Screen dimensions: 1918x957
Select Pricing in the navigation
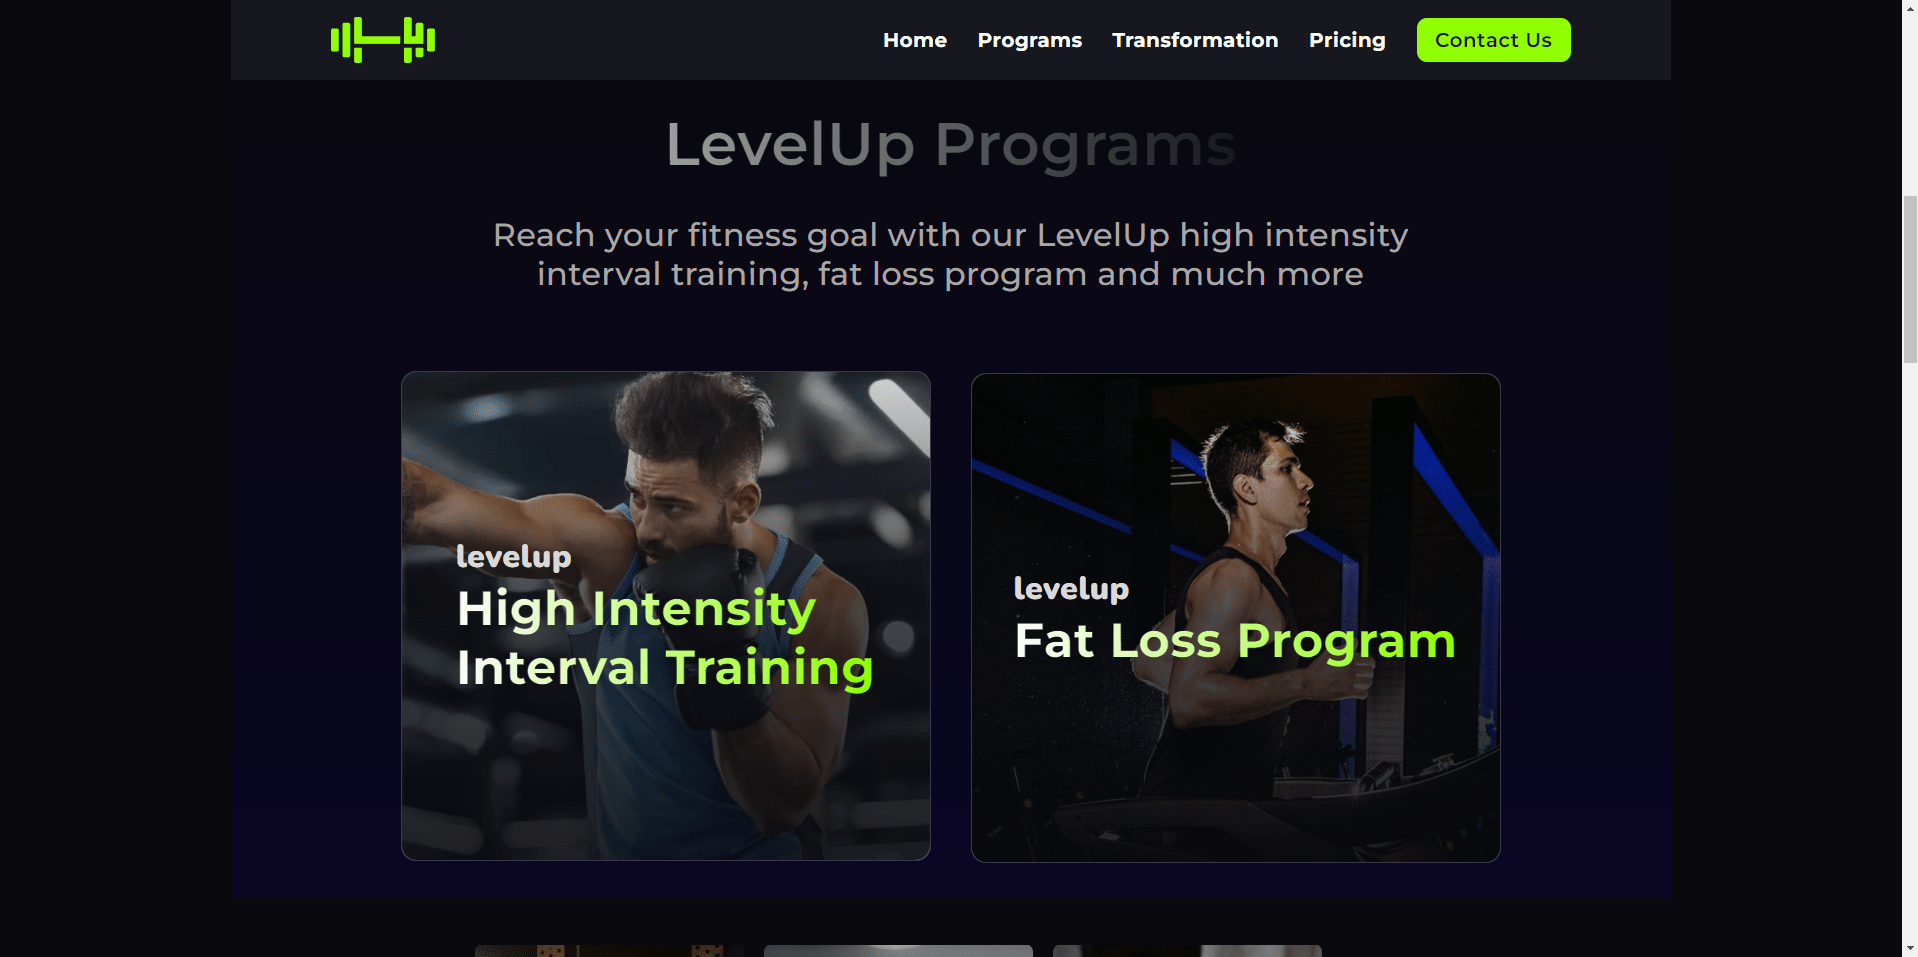coord(1347,40)
